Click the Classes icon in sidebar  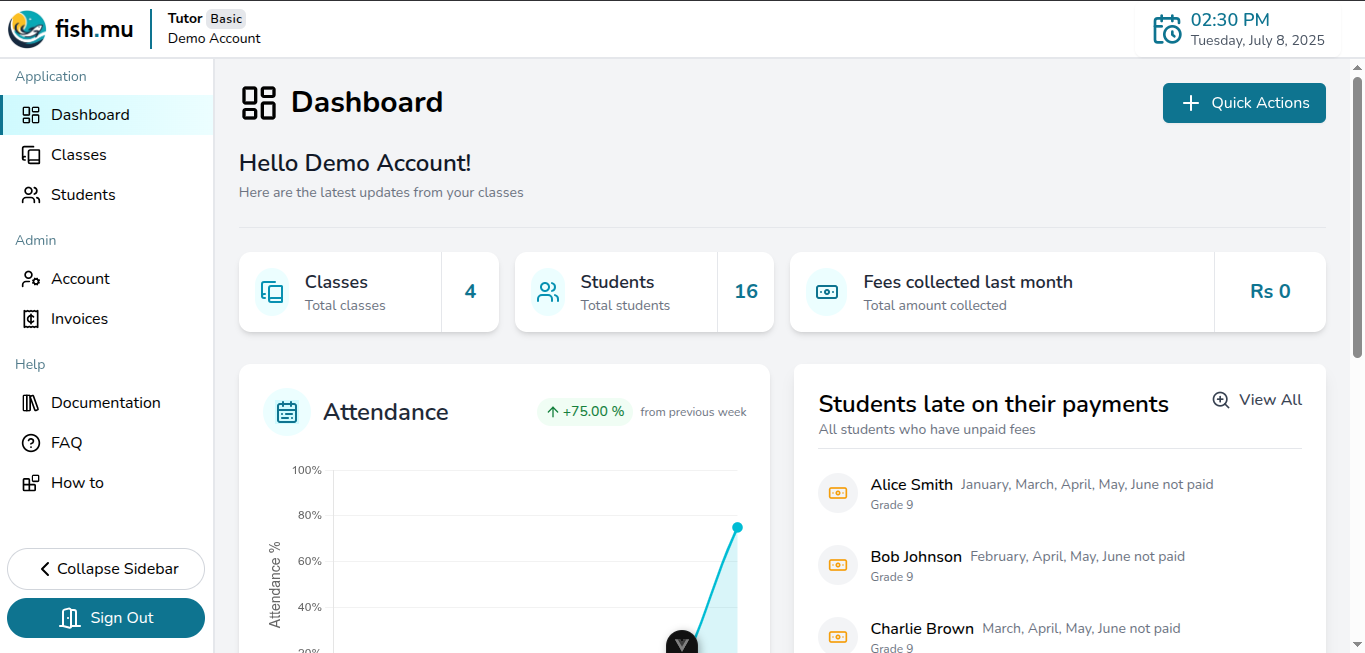point(31,155)
